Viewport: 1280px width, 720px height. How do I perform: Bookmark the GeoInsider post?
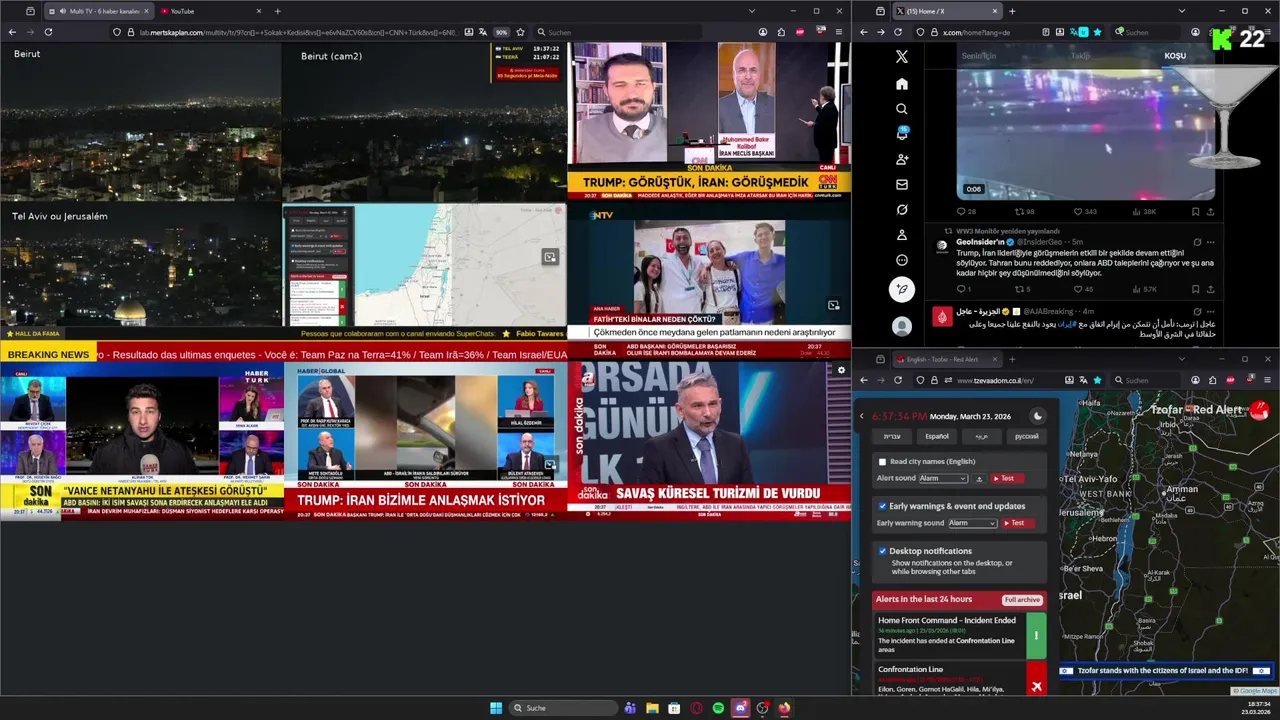click(x=1195, y=290)
